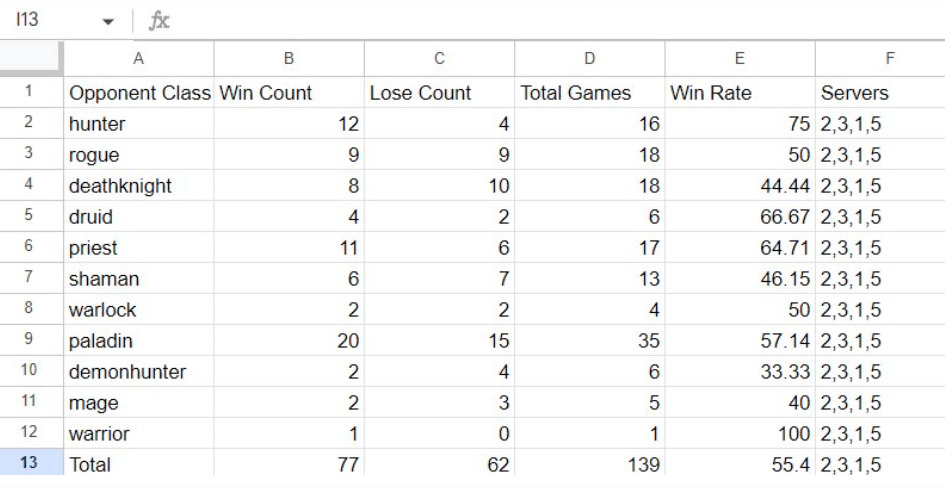Select column D header
945x487 pixels.
click(x=589, y=58)
